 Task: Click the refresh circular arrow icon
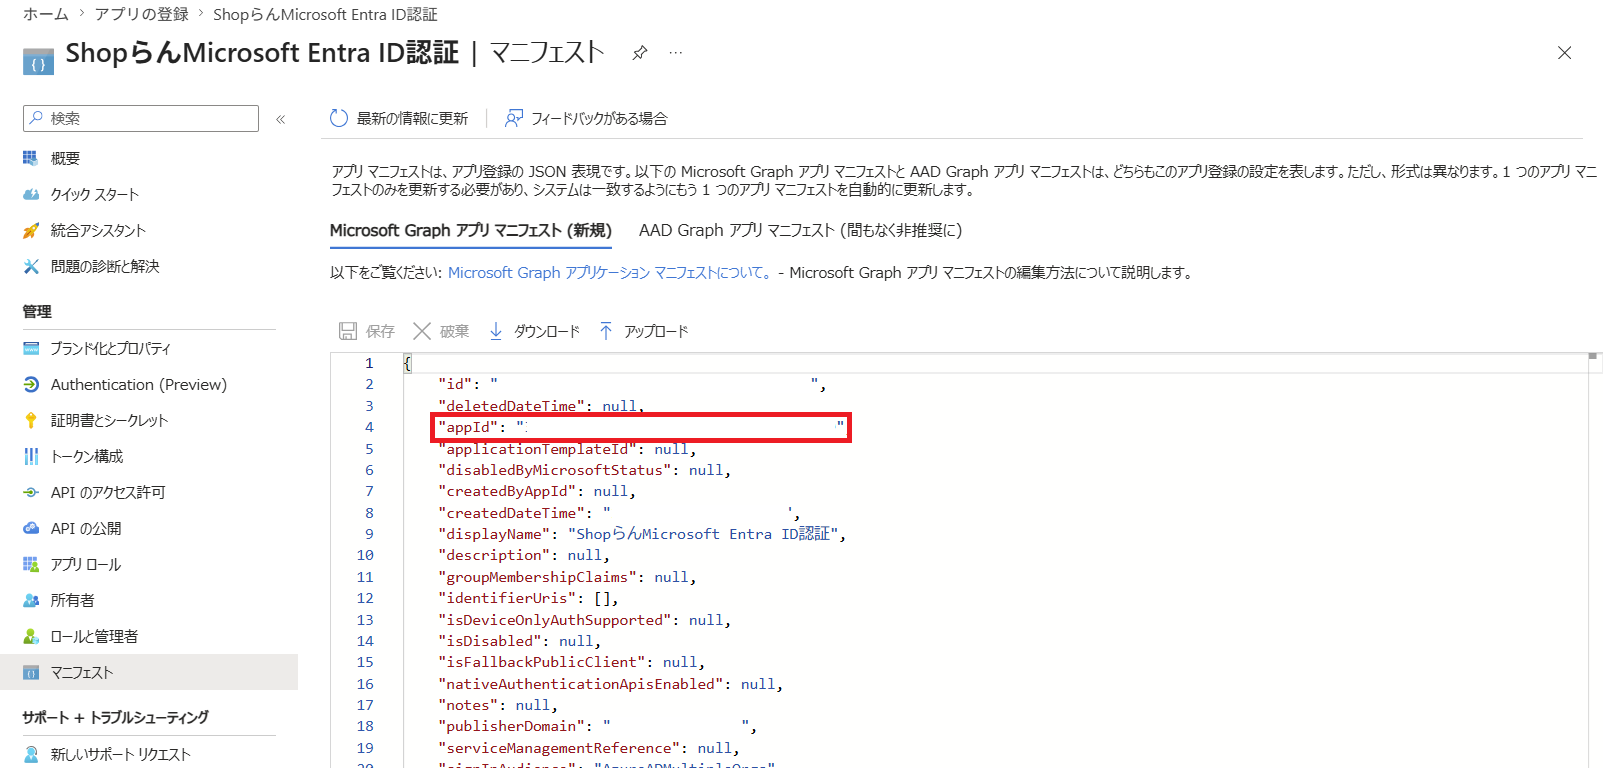(339, 118)
